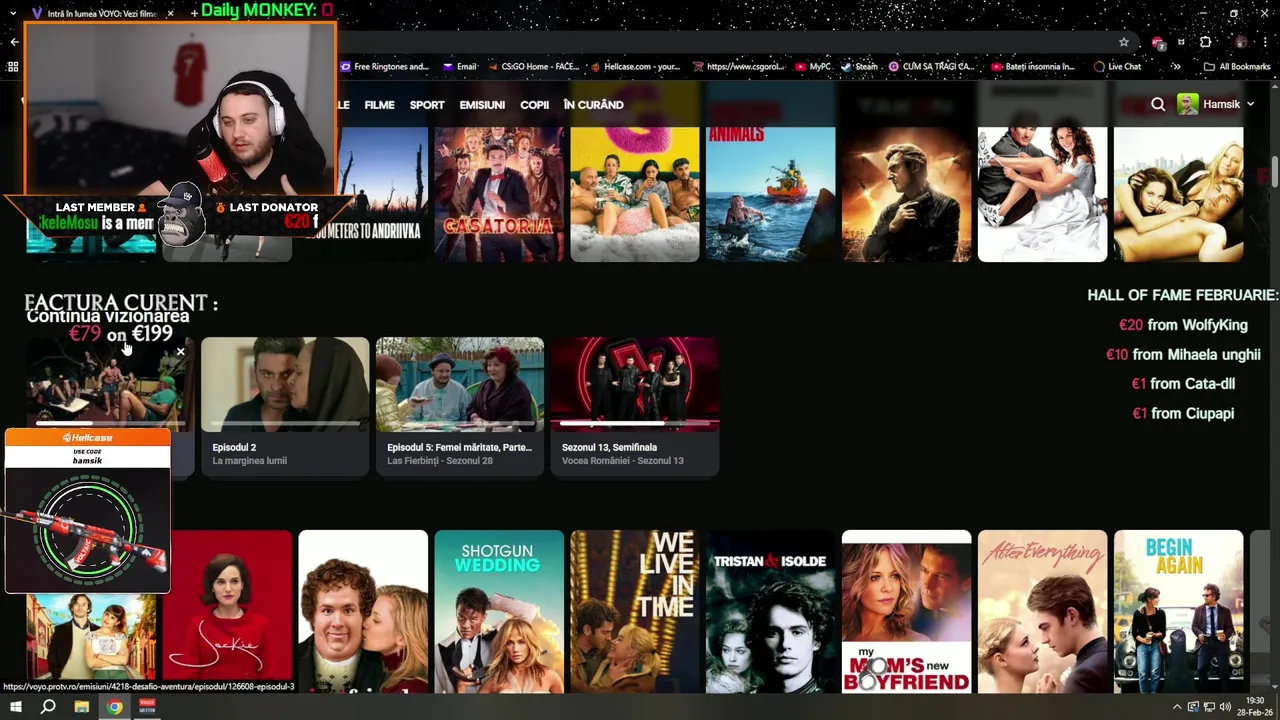Click the red extension icon with badge
Image resolution: width=1280 pixels, height=720 pixels.
(1158, 42)
